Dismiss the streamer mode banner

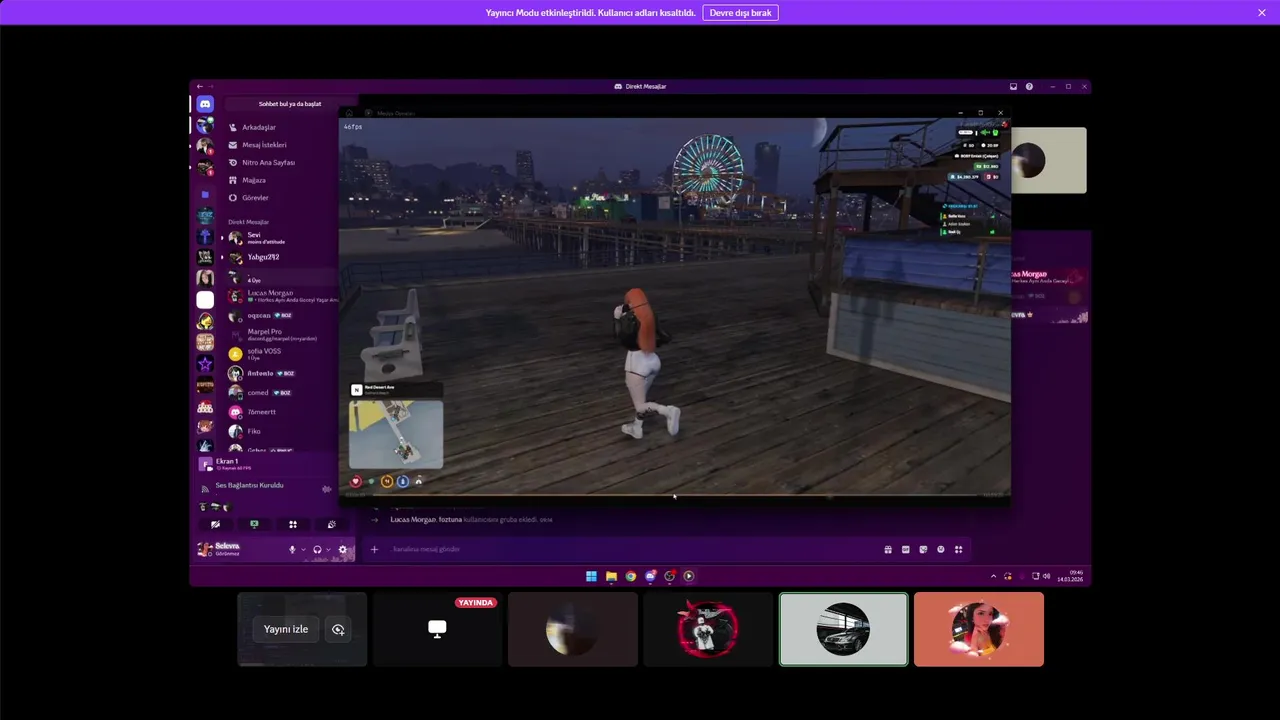tap(1262, 13)
